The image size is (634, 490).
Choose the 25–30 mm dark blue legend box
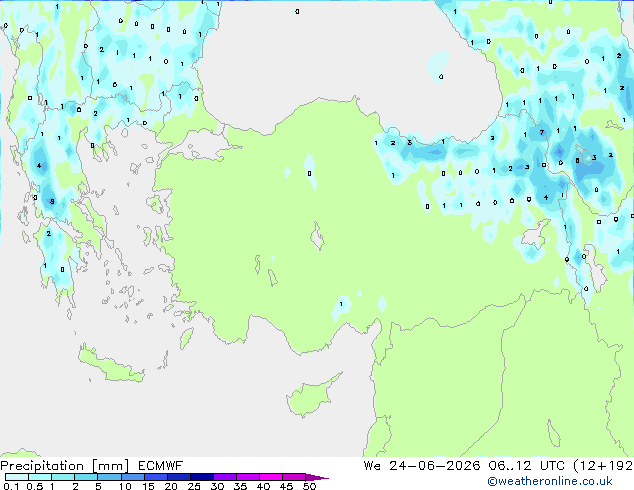click(x=201, y=477)
